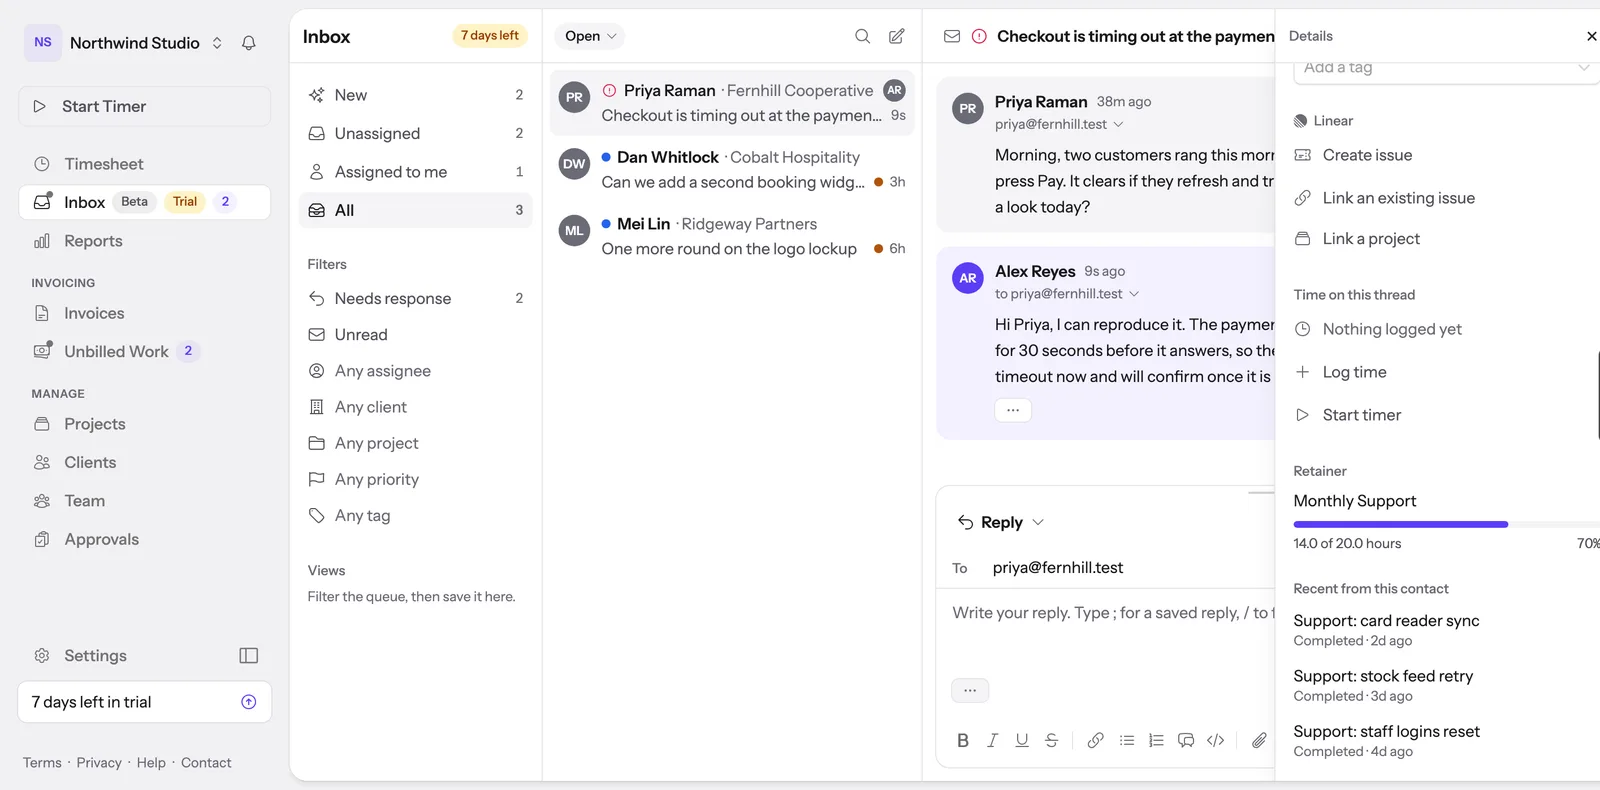Screen dimensions: 1600x790
Task: Click the urgent priority icon in thread header
Action: (x=979, y=36)
